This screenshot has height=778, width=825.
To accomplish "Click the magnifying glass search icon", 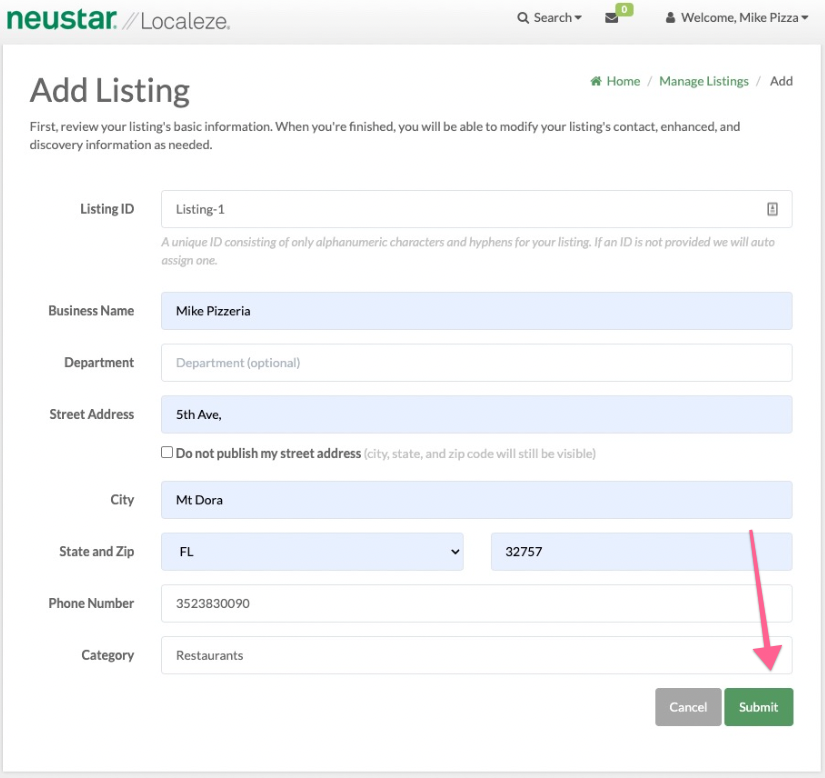I will click(523, 18).
